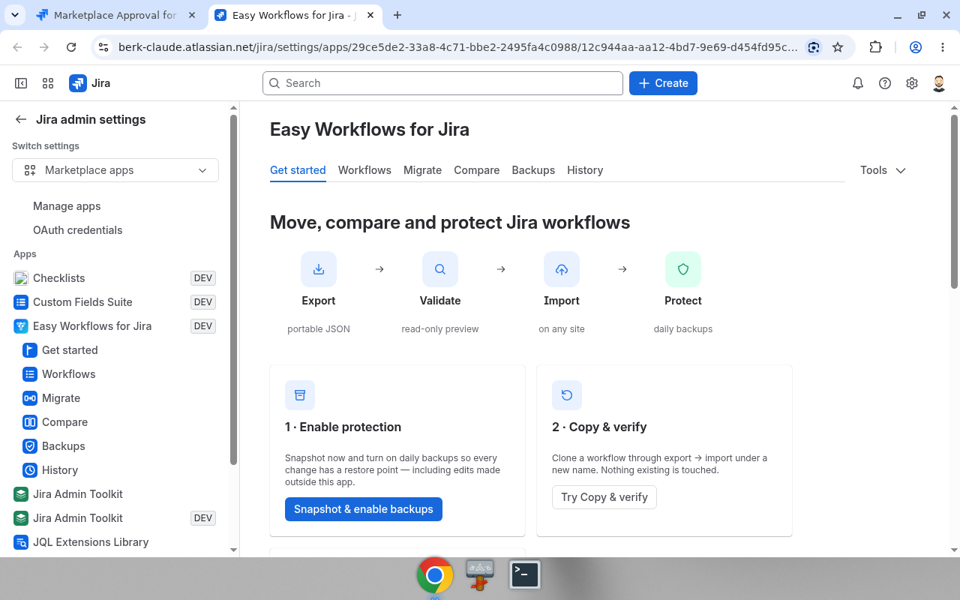Switch to the Compare tab
This screenshot has height=600, width=960.
[476, 170]
